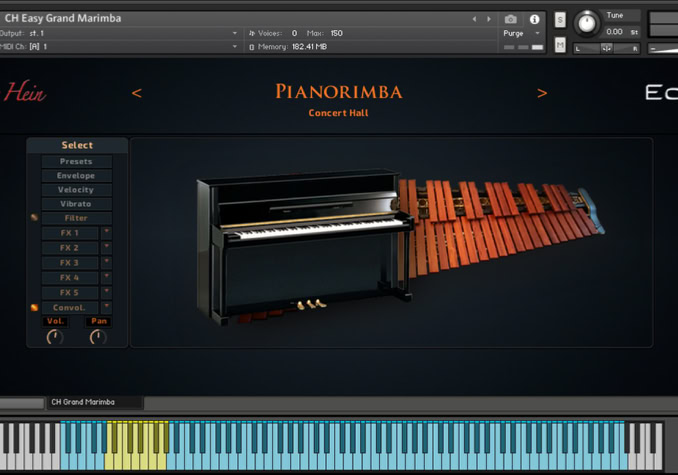The height and width of the screenshot is (475, 678).
Task: Open the Vibrato settings
Action: pyautogui.click(x=76, y=204)
